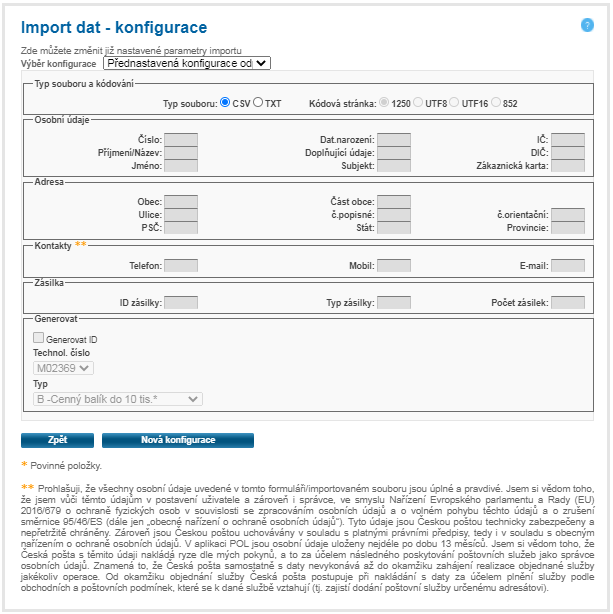This screenshot has height=614, width=613.
Task: Select the PSČ field in Adresa
Action: [x=181, y=228]
